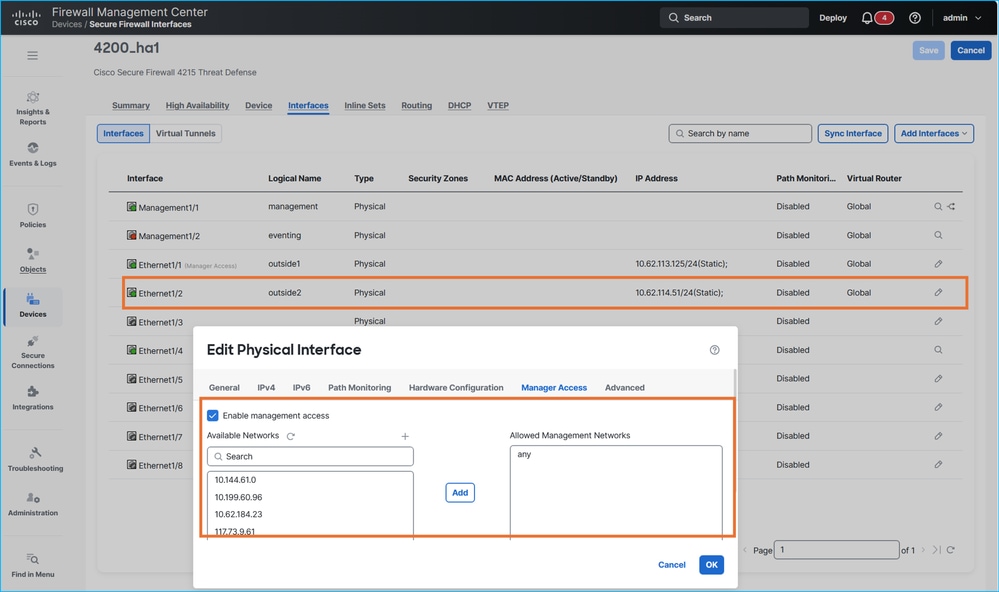This screenshot has width=999, height=592.
Task: Select 'any' in Allowed Management Networks
Action: 524,454
